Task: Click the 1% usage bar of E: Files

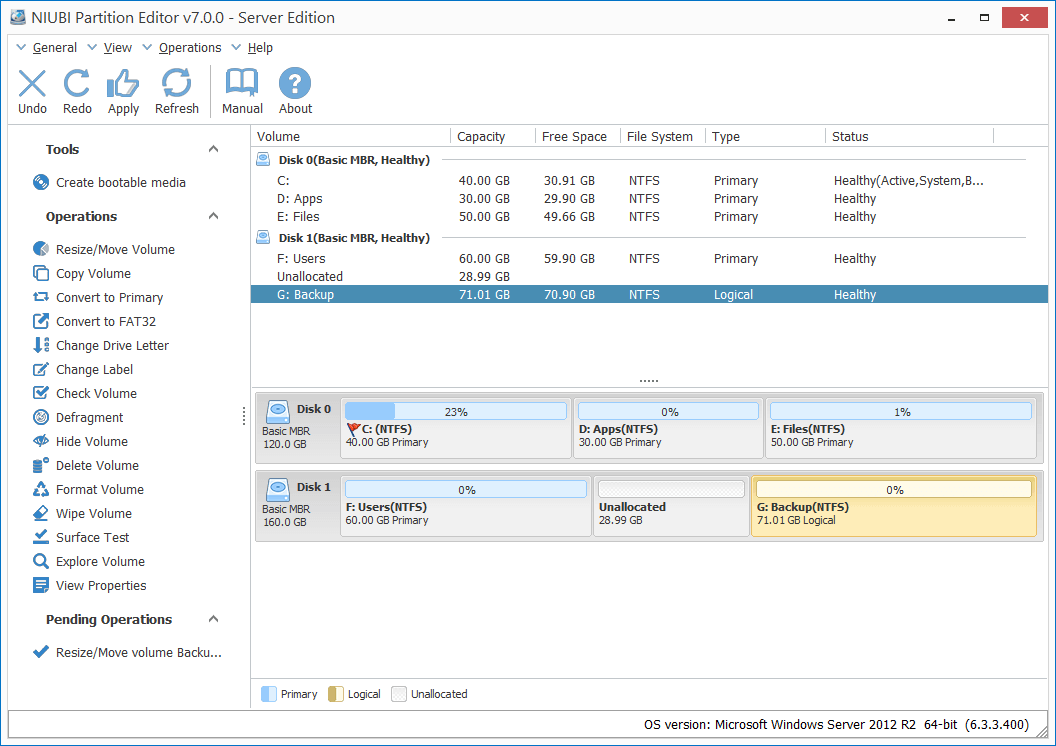Action: 901,411
